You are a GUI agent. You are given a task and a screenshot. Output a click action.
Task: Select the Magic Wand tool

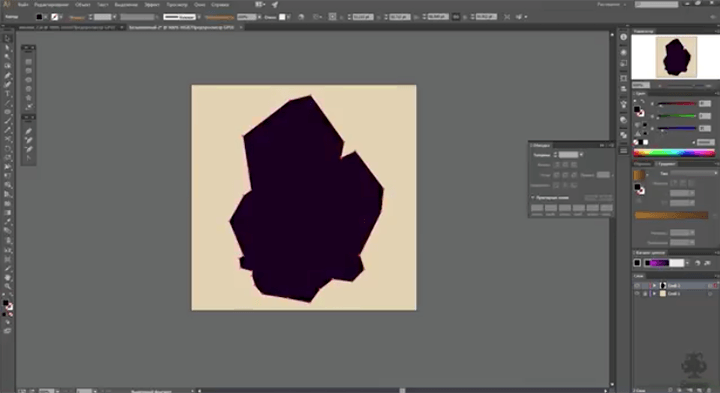pos(7,57)
